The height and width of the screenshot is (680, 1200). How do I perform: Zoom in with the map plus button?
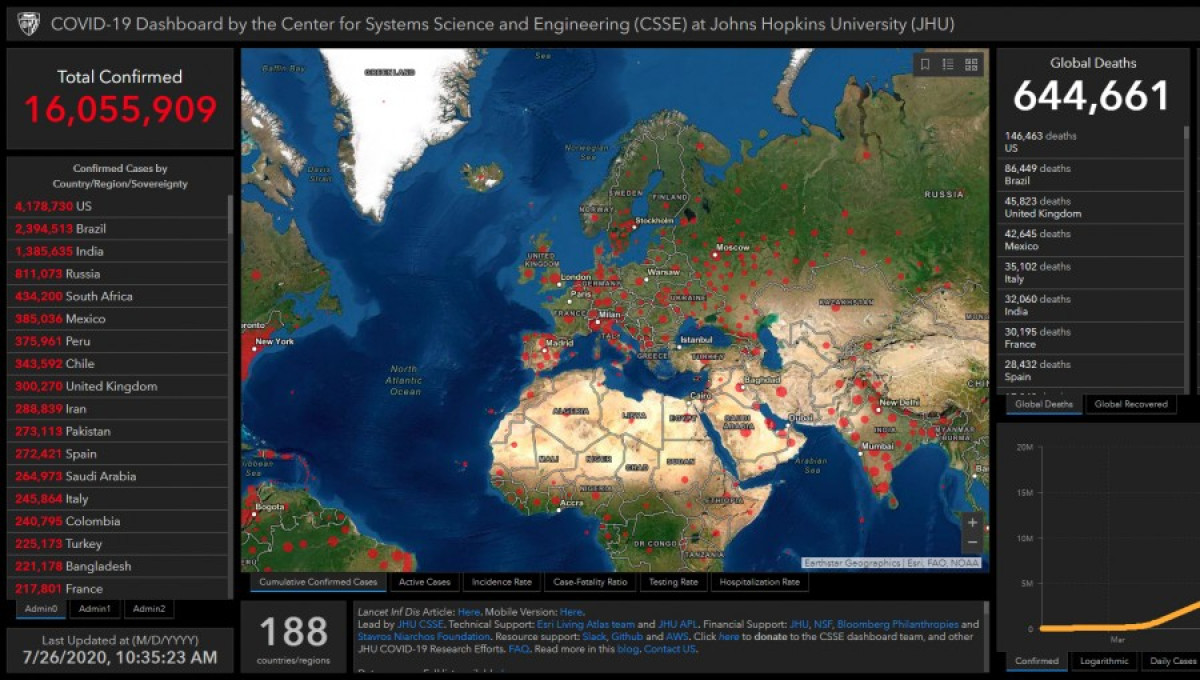972,522
